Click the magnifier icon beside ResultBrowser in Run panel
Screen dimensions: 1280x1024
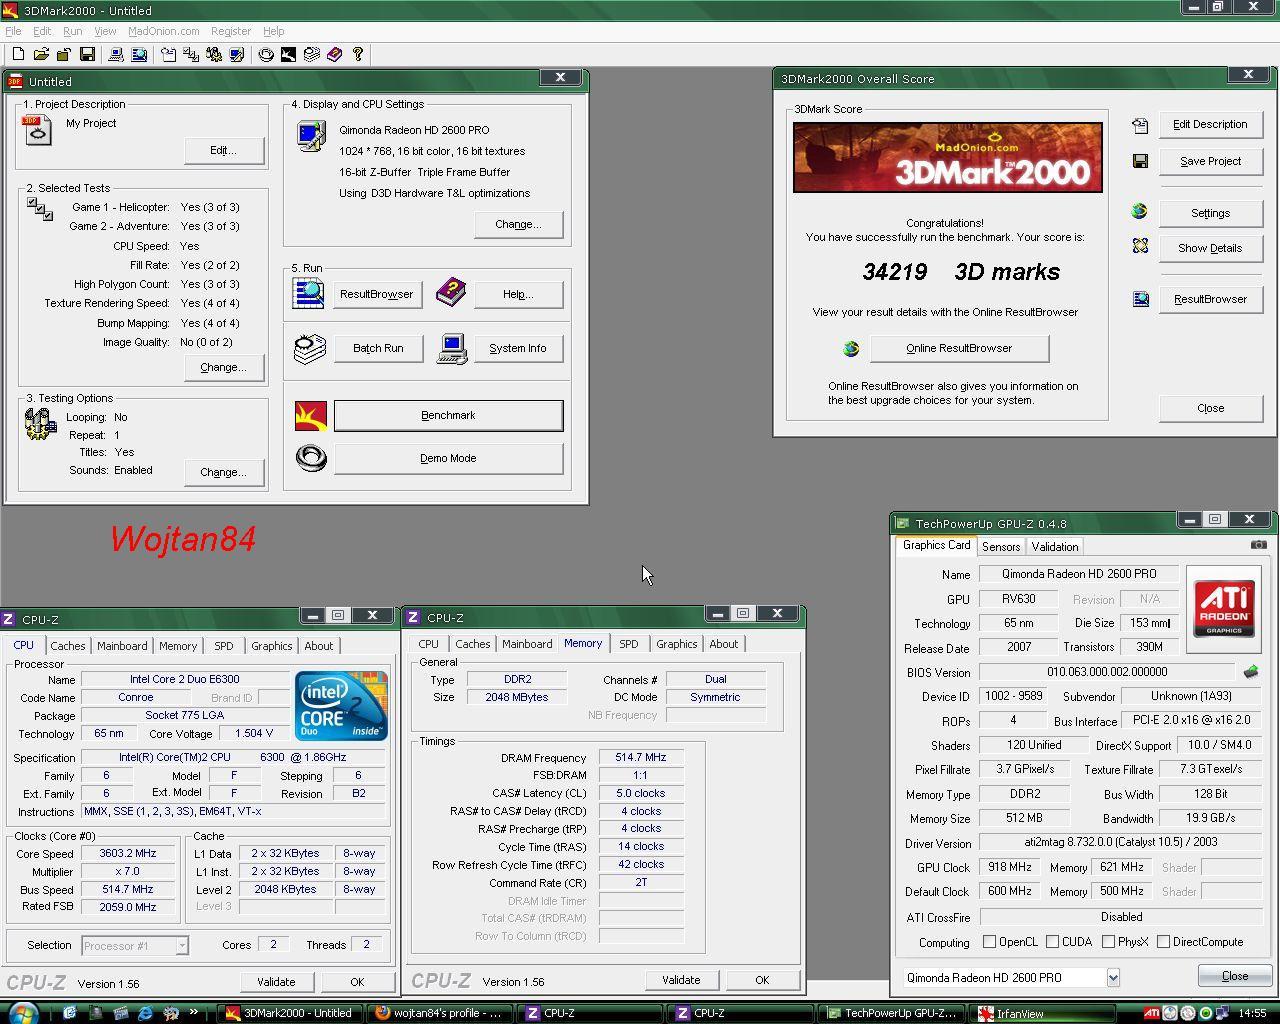pos(309,293)
